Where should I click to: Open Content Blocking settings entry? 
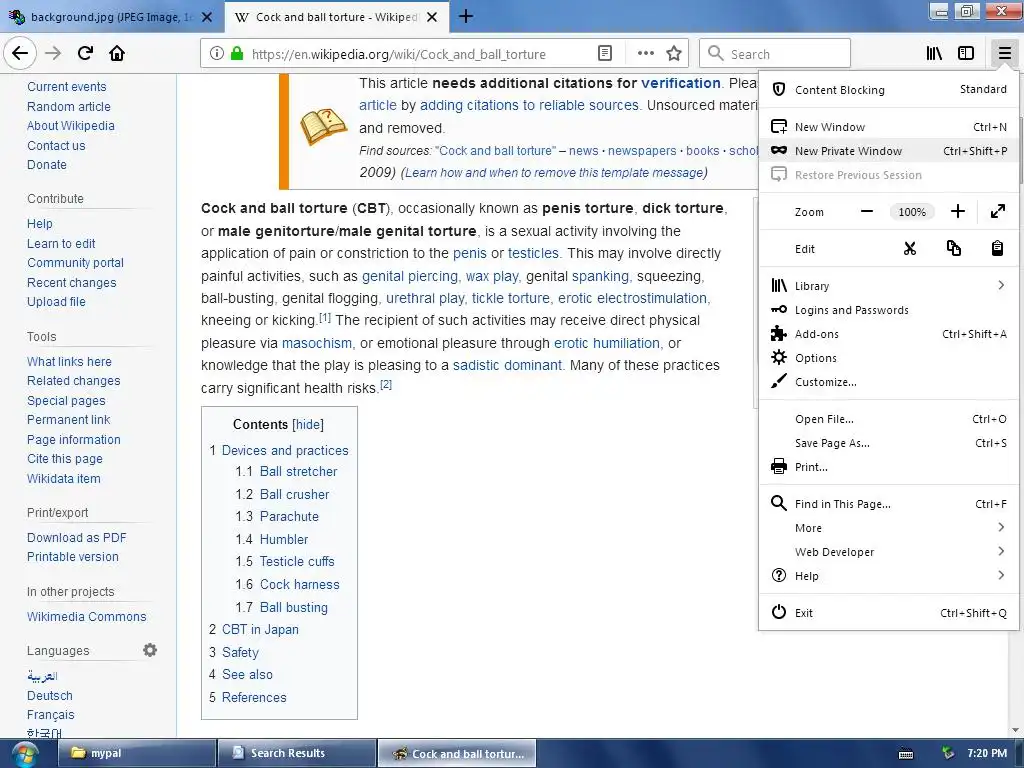tap(889, 89)
